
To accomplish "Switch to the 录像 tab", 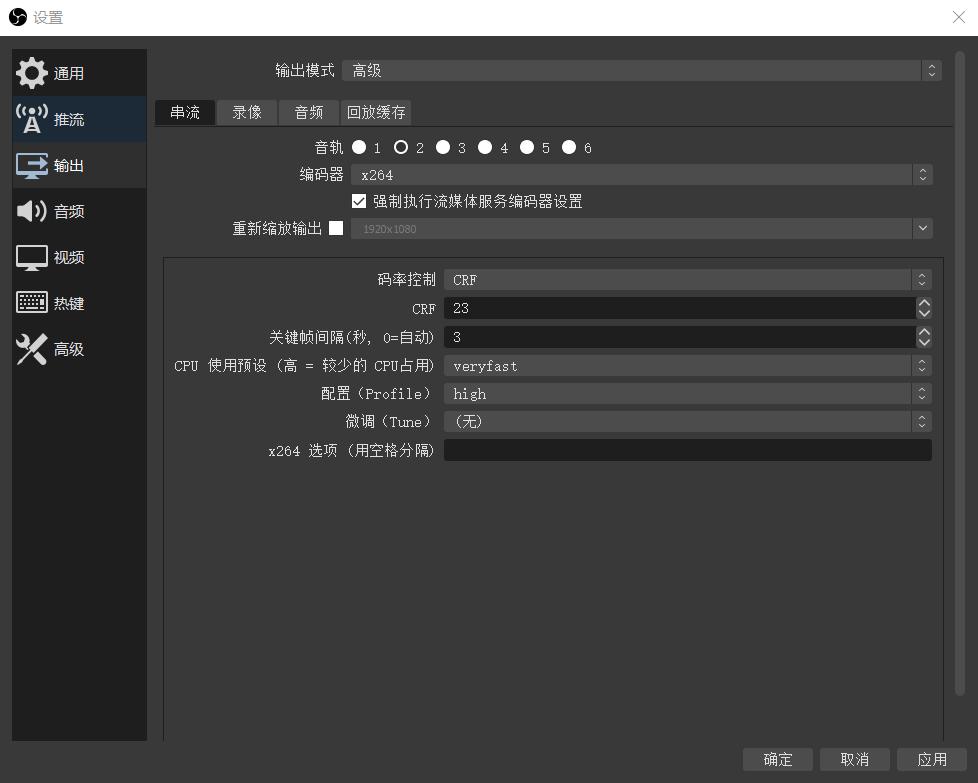I will coord(247,112).
